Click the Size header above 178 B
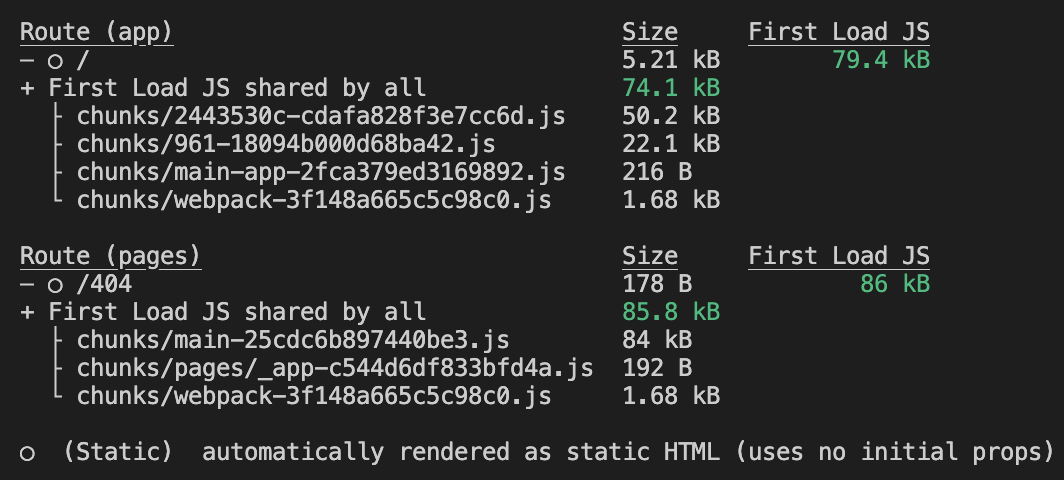1064x480 pixels. coord(649,256)
